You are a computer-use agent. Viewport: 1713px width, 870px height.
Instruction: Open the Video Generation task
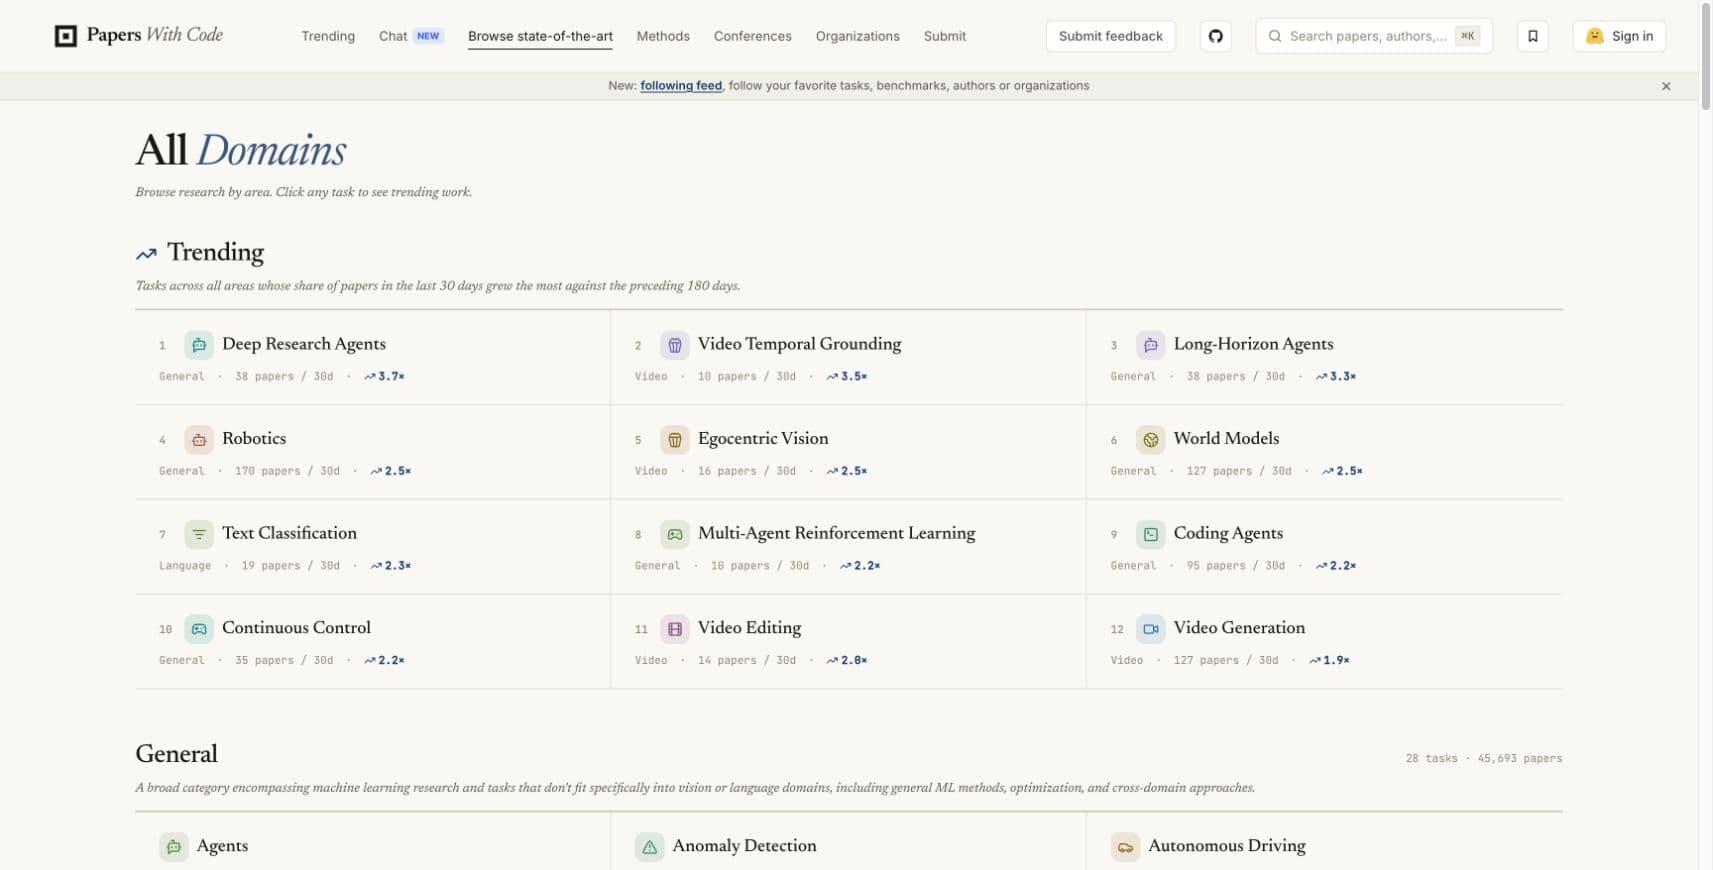coord(1239,628)
